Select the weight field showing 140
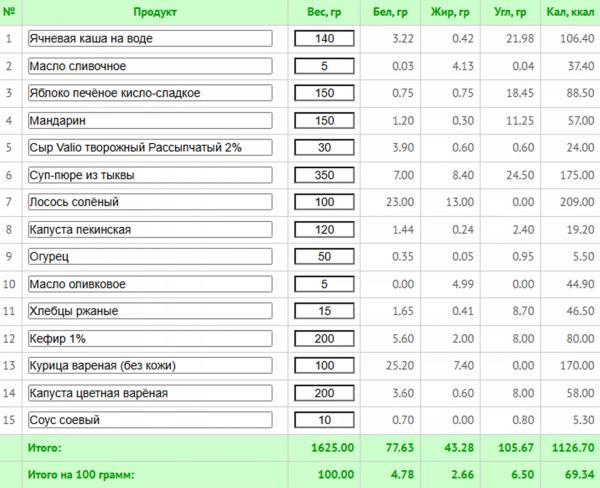 click(324, 38)
